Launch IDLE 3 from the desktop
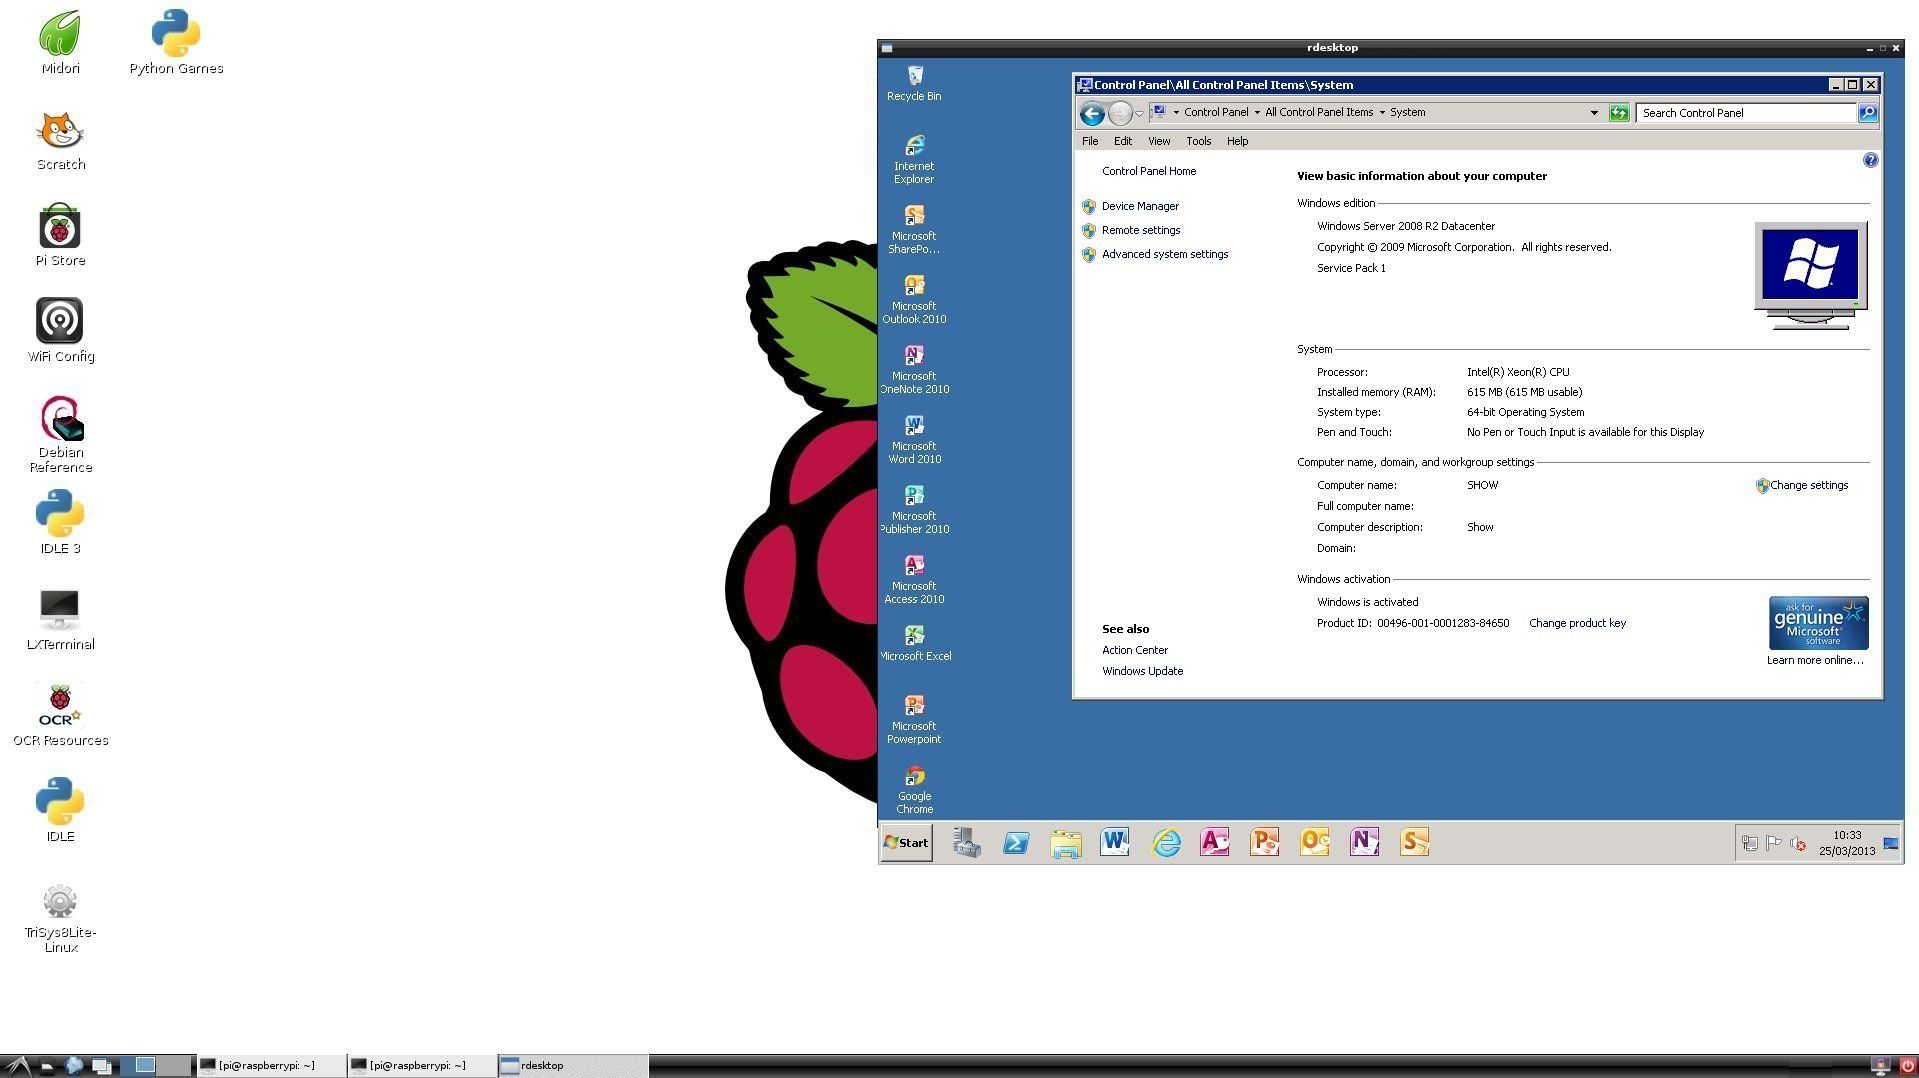Image resolution: width=1919 pixels, height=1078 pixels. (x=60, y=523)
